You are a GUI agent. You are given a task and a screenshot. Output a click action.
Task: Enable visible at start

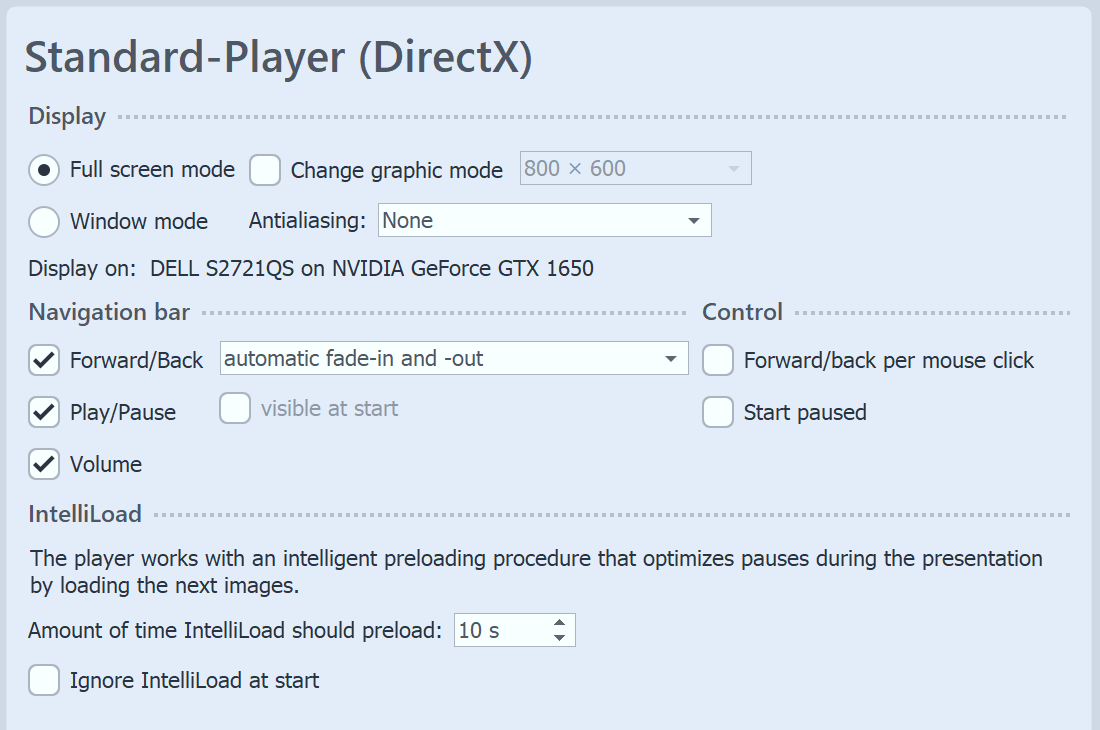click(235, 408)
